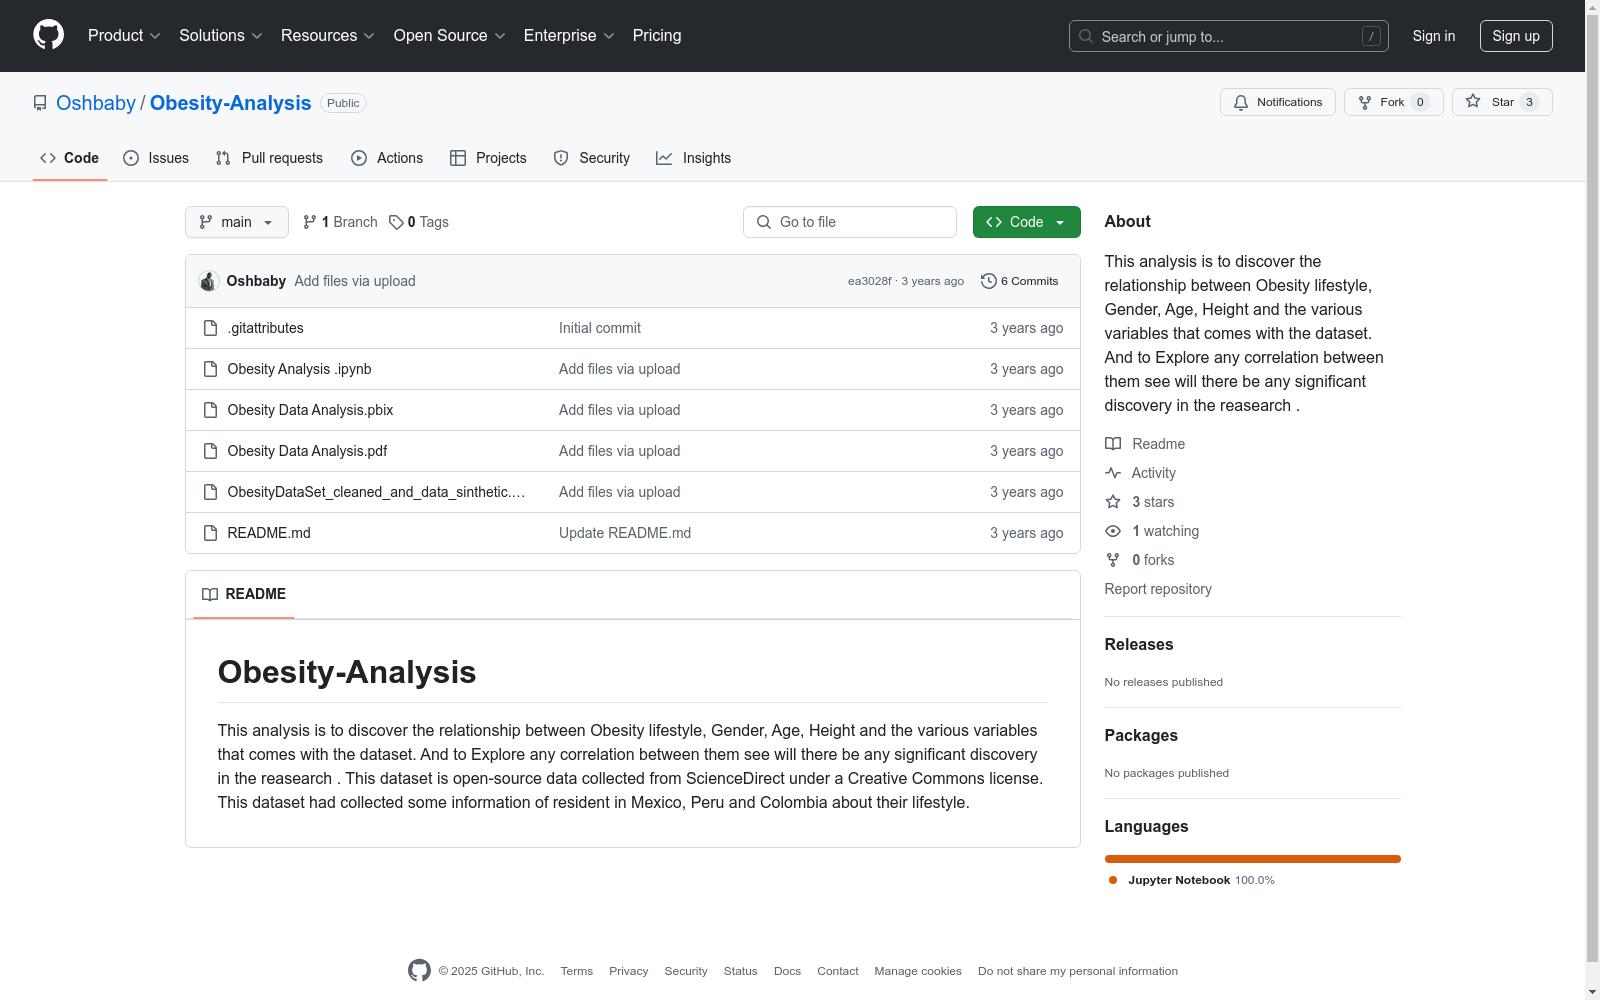
Task: Click Jupyter Notebook 100.0% language link
Action: (1192, 880)
